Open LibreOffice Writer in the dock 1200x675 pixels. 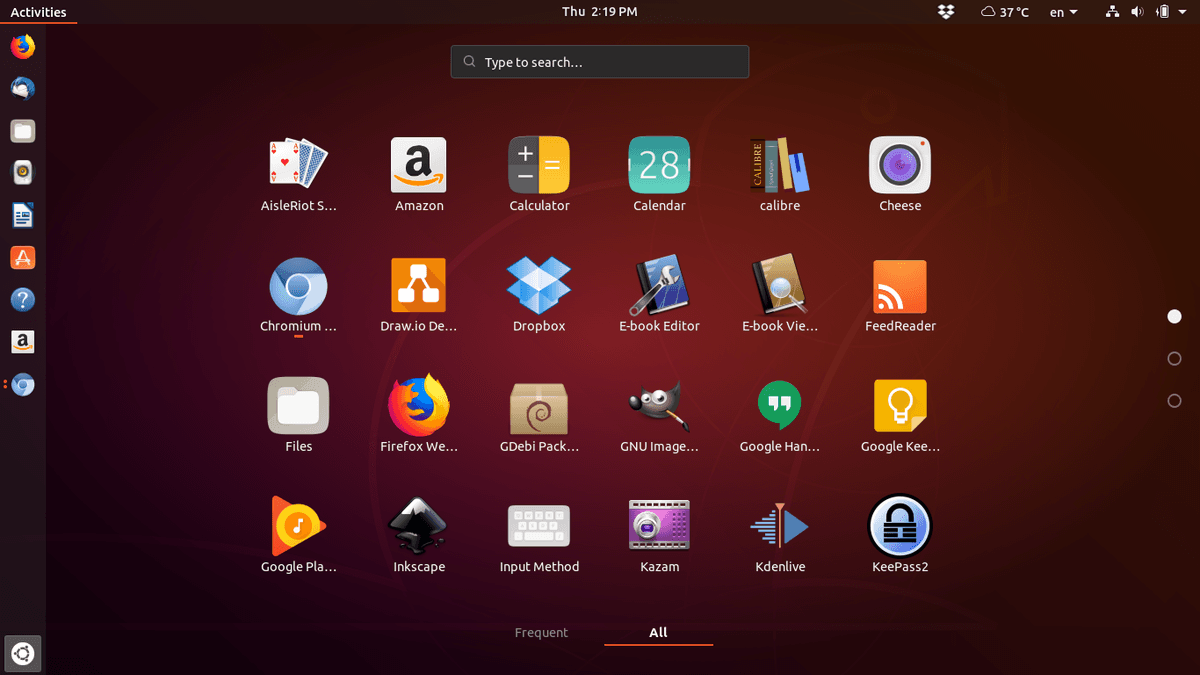[x=22, y=215]
